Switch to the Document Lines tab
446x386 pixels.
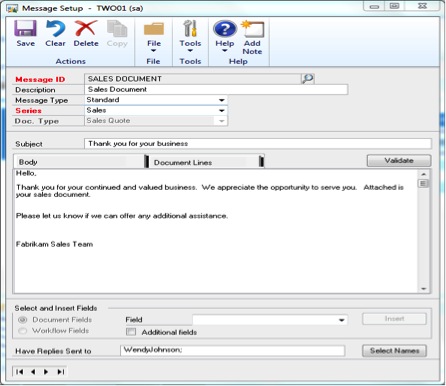pyautogui.click(x=206, y=162)
